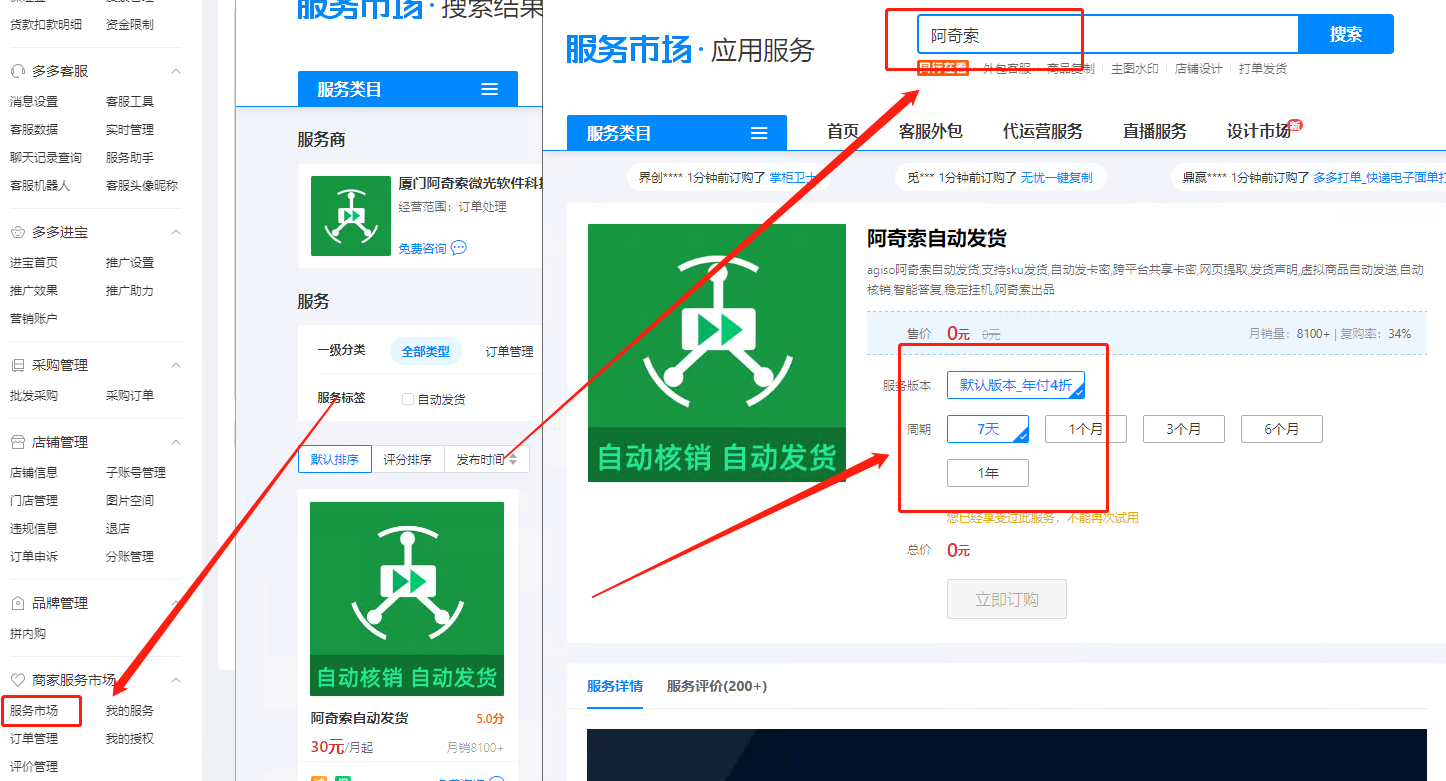Image resolution: width=1446 pixels, height=781 pixels.
Task: Open 消息设置 under 多多客服
Action: pos(34,102)
